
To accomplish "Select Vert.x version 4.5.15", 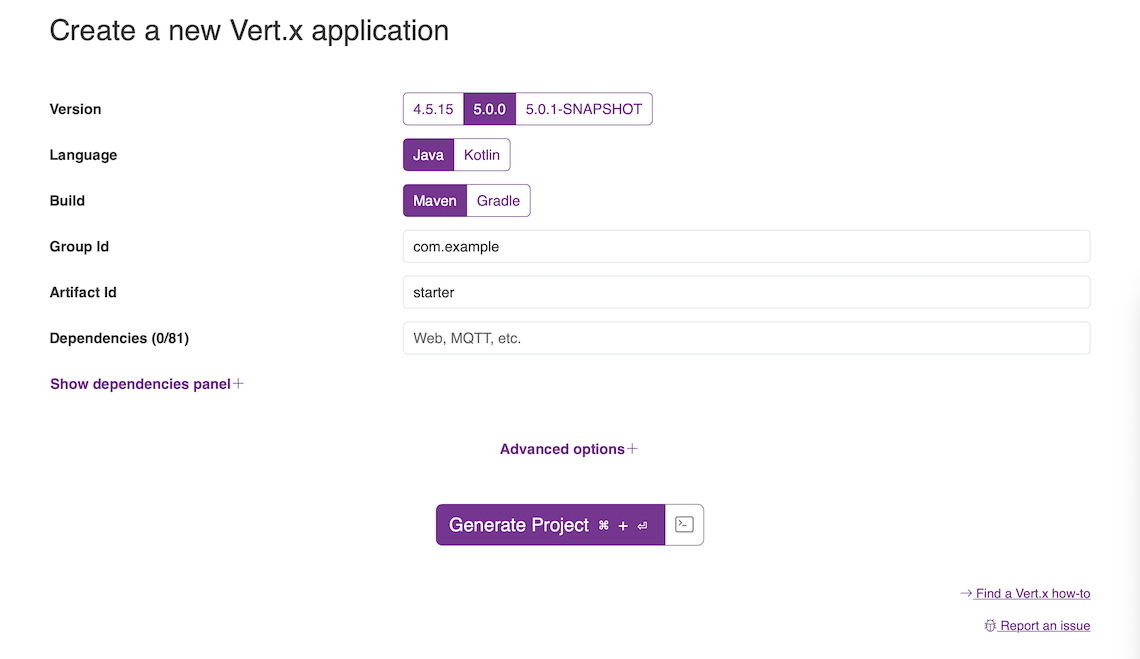I will point(433,109).
